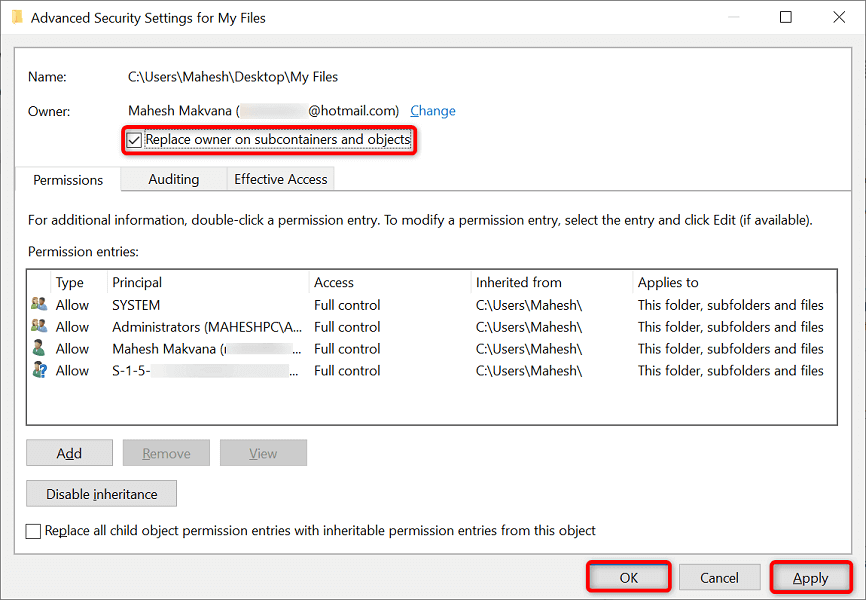Toggle Replace owner on subcontainers and objects

point(135,140)
